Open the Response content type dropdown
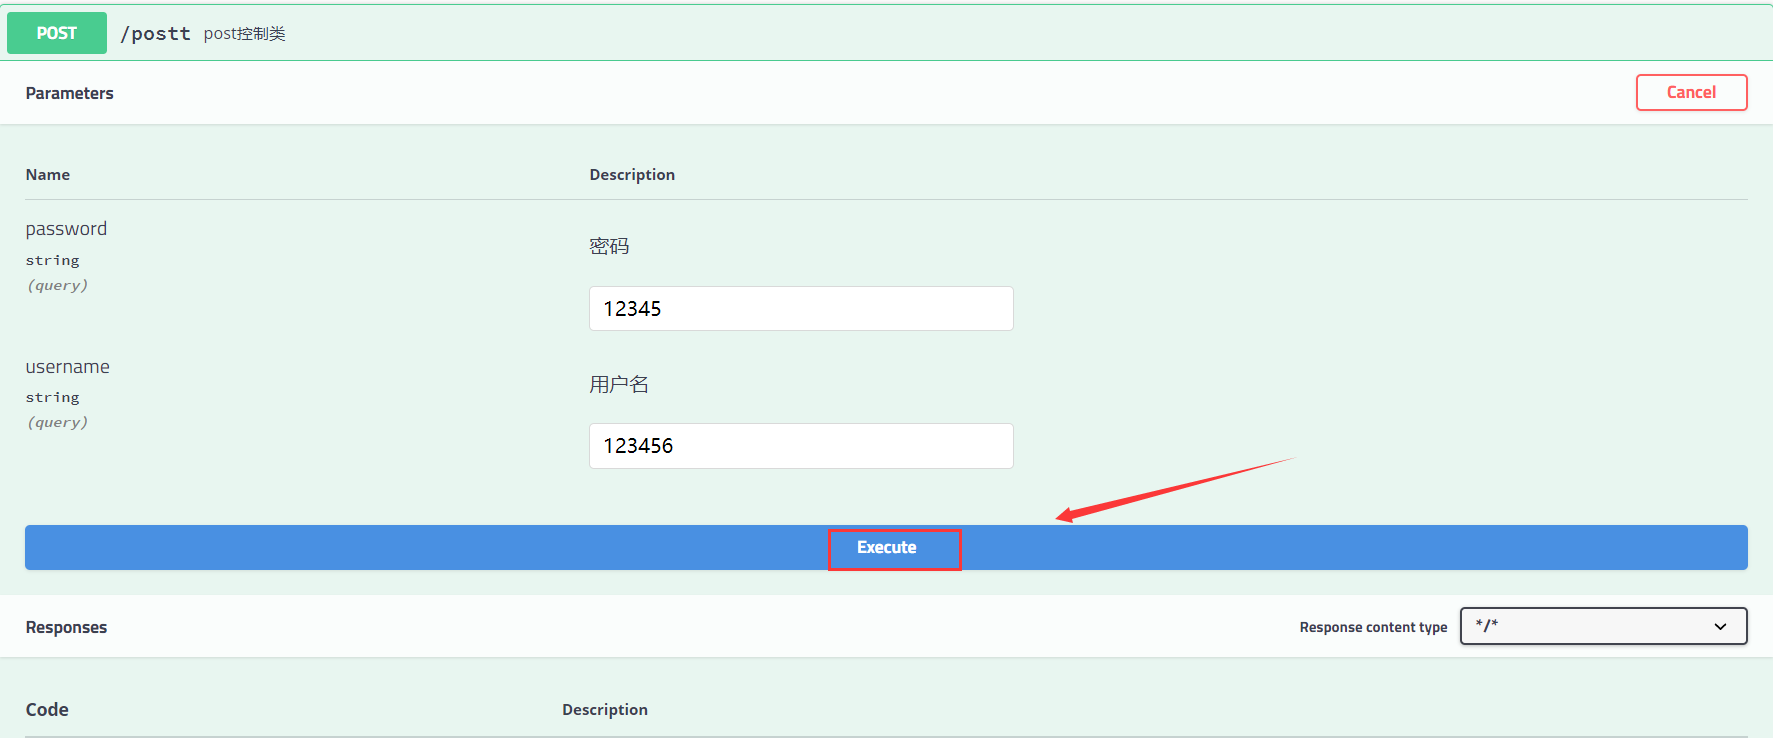Image resolution: width=1773 pixels, height=738 pixels. tap(1603, 626)
